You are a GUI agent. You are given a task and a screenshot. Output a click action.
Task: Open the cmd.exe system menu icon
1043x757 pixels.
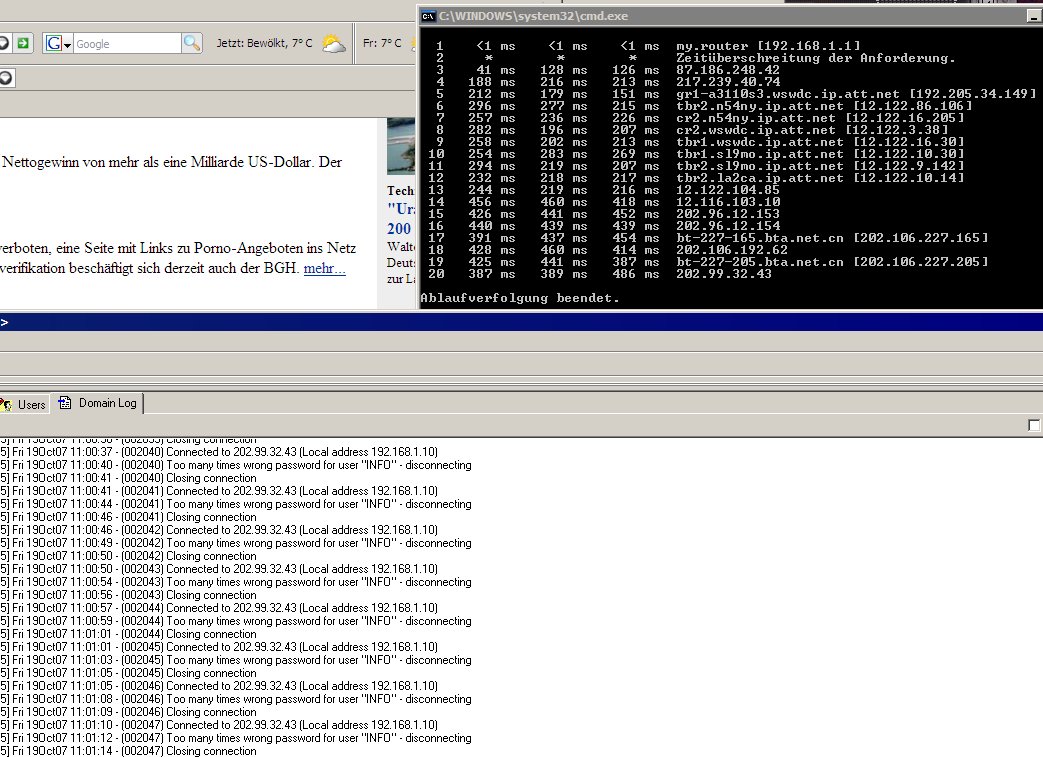427,16
